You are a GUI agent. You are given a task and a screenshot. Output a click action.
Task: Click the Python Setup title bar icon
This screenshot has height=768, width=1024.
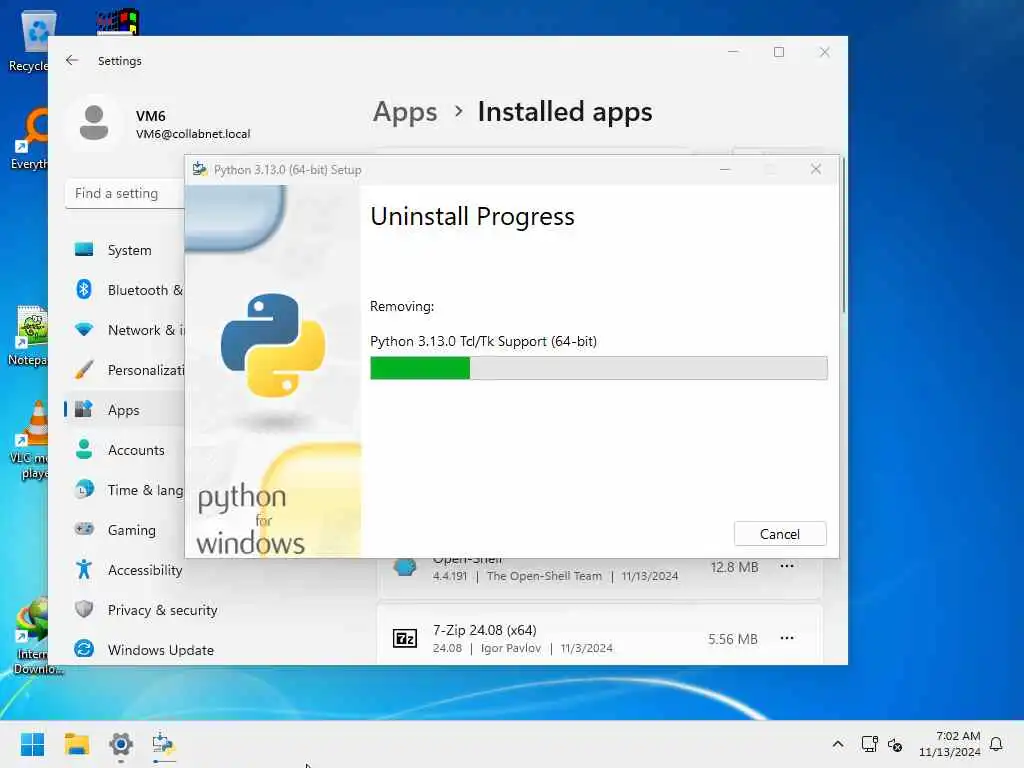pyautogui.click(x=200, y=169)
